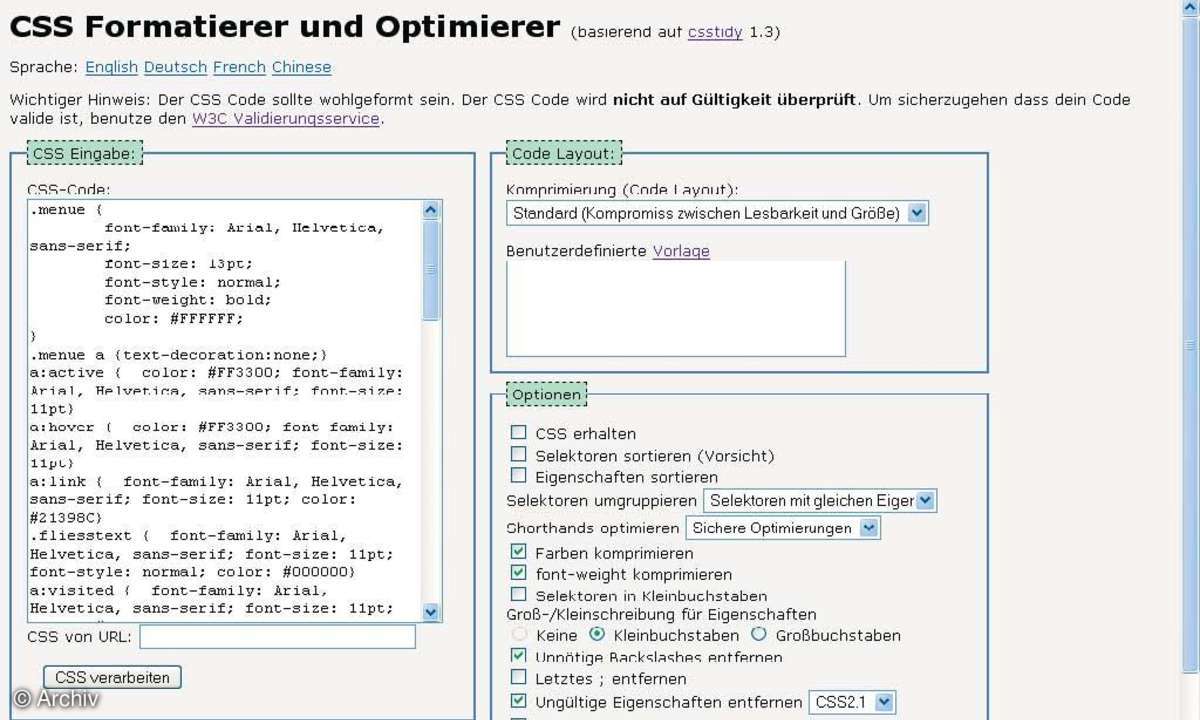This screenshot has width=1200, height=720.
Task: Open the Shorthands optimieren dropdown
Action: pos(783,528)
